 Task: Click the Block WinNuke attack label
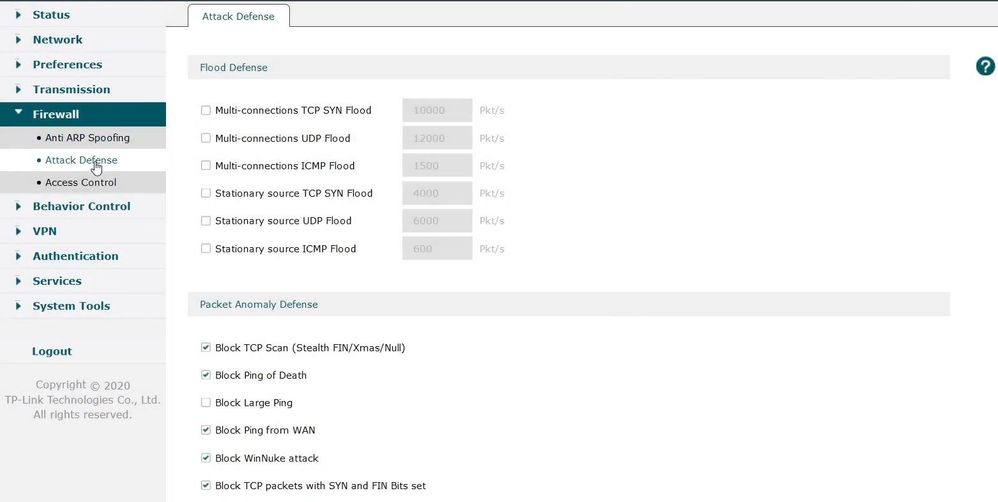click(267, 458)
